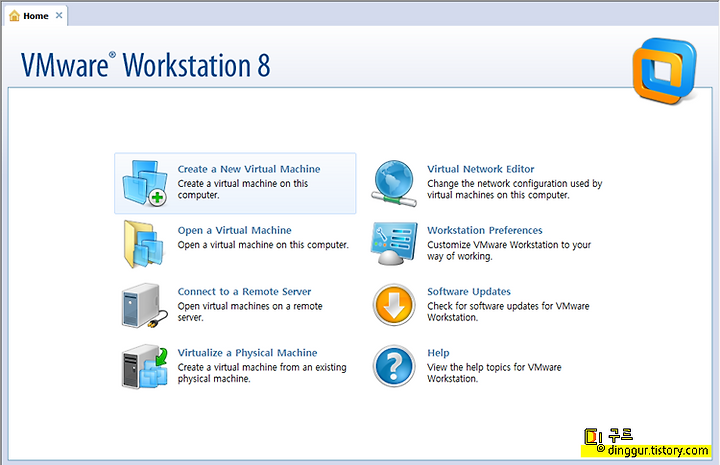Click the Open a Virtual Machine folder icon
Image resolution: width=720 pixels, height=465 pixels.
(x=144, y=244)
